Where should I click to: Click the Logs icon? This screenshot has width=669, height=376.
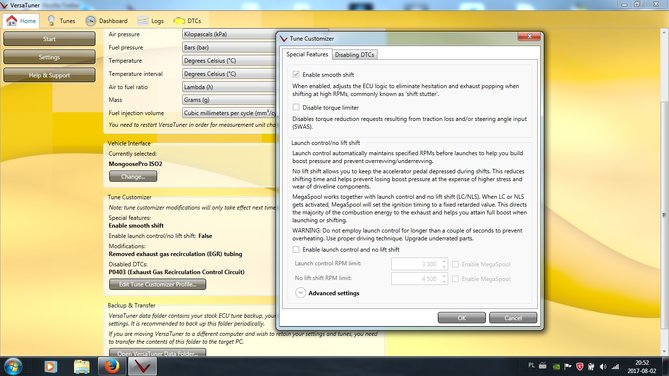point(143,20)
